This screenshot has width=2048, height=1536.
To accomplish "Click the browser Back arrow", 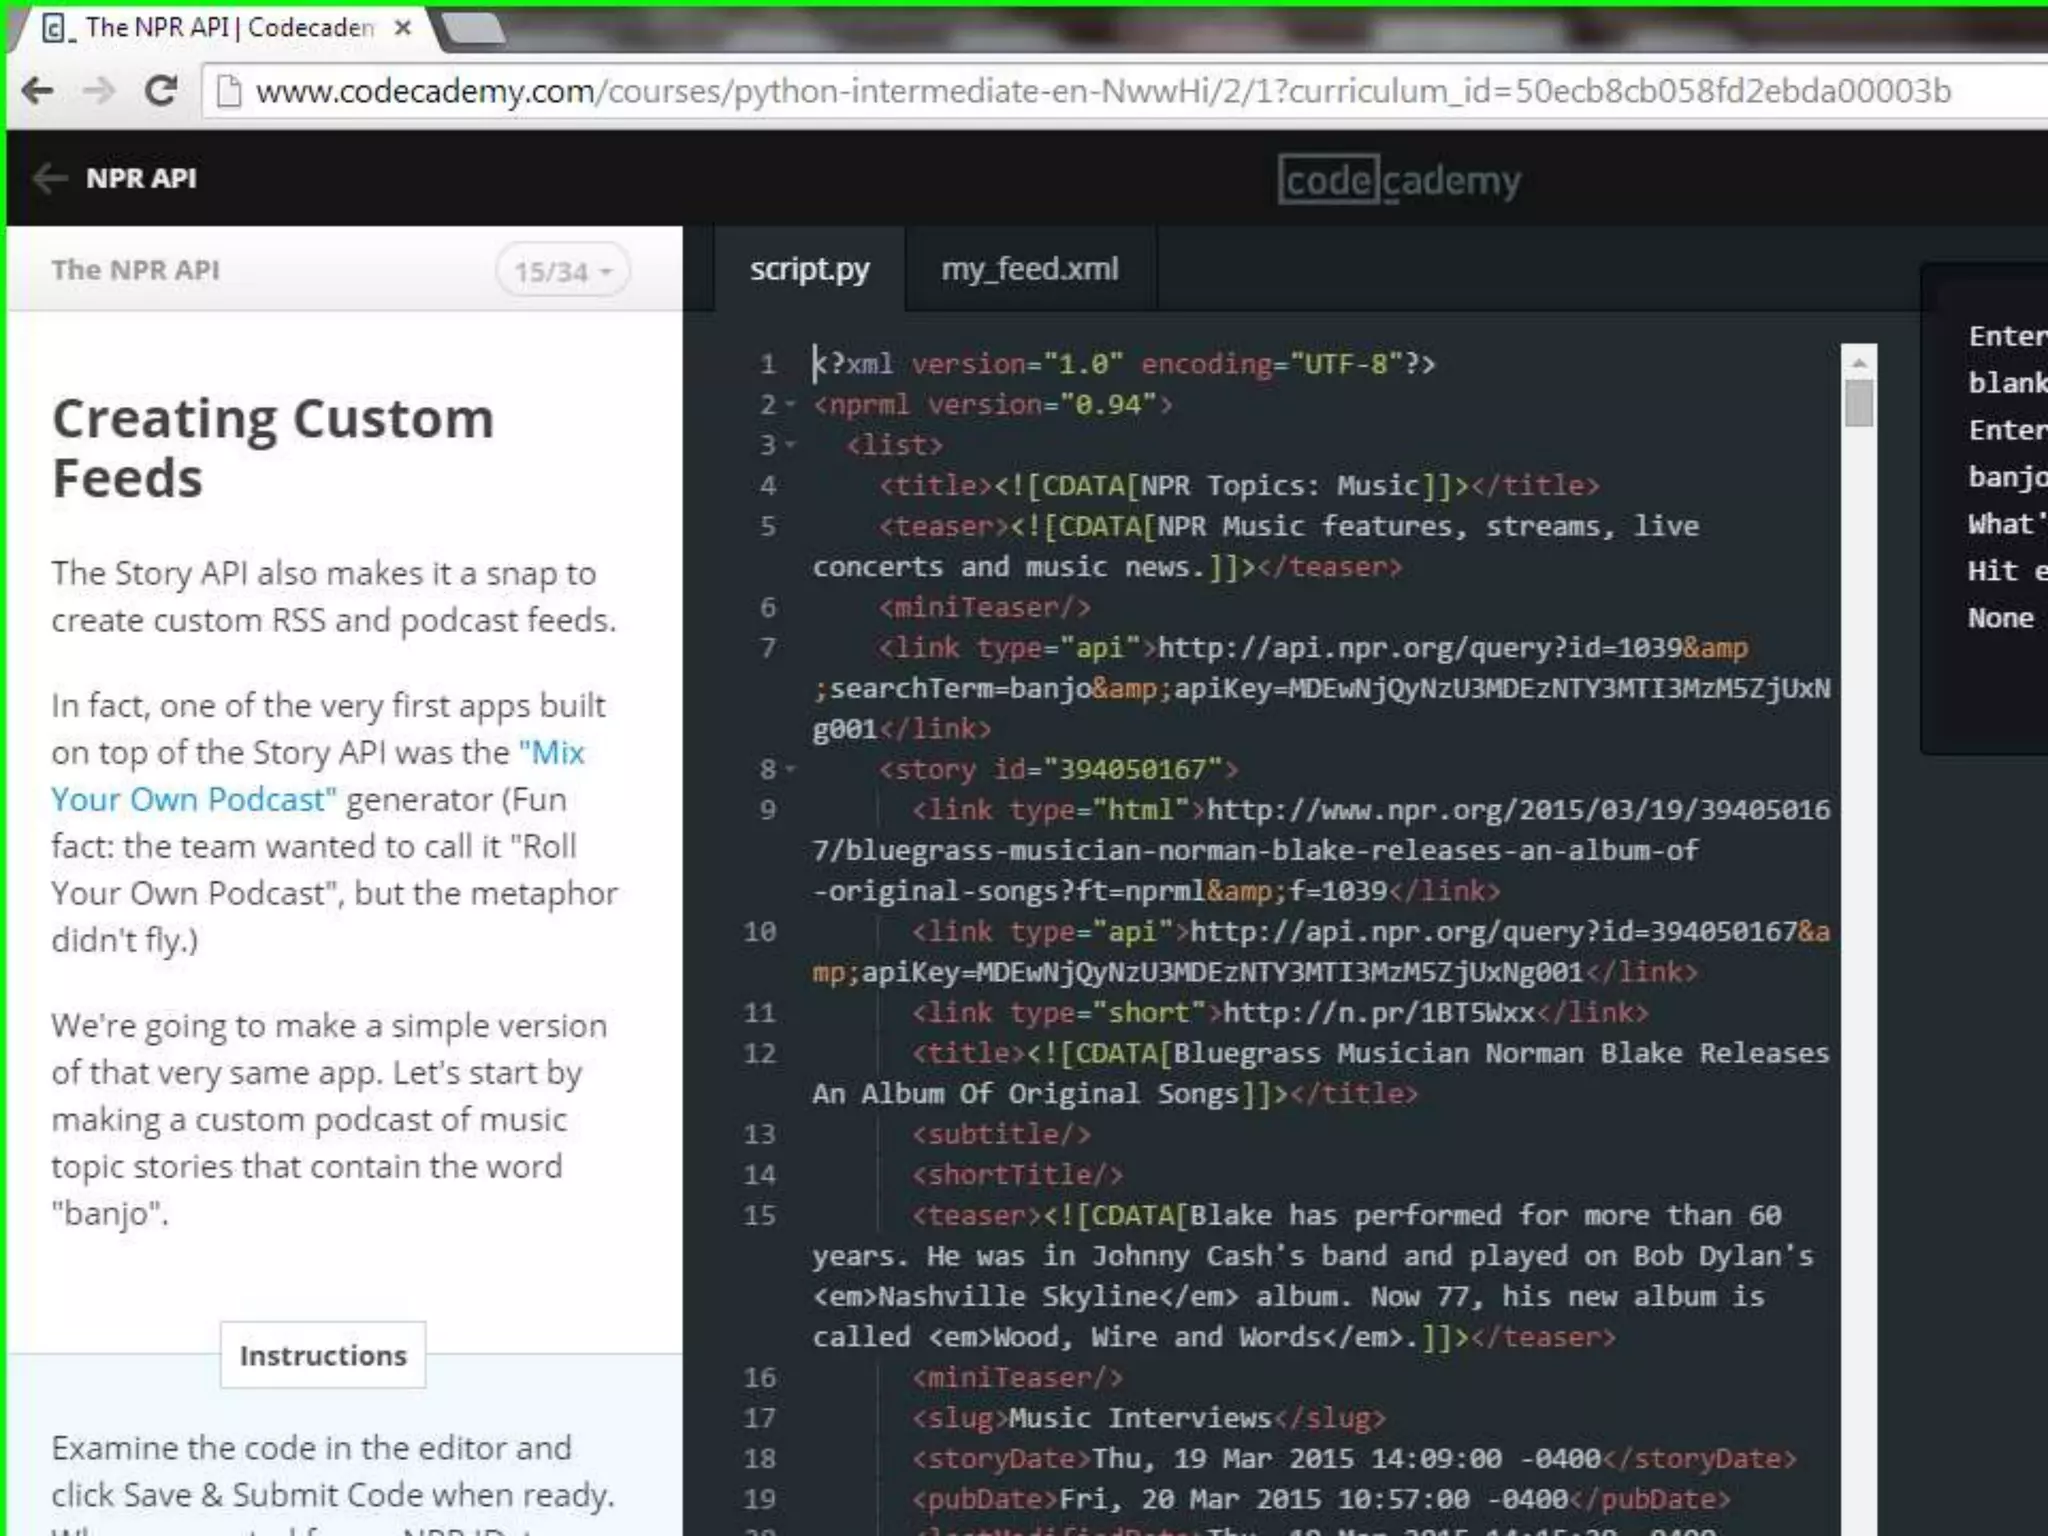I will 38,91.
